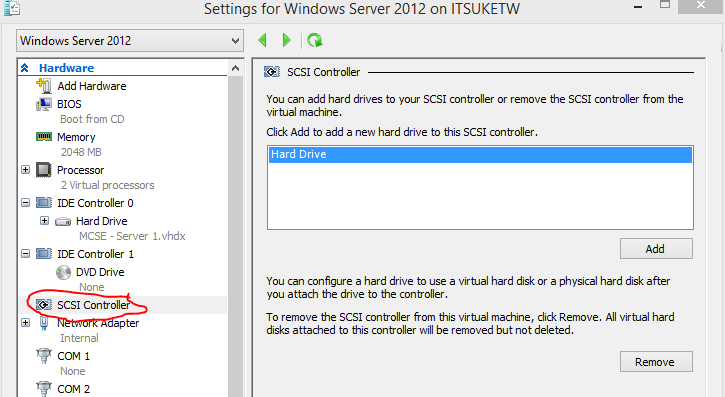Collapse the IDE Controller 0 node
The image size is (725, 397).
click(25, 202)
